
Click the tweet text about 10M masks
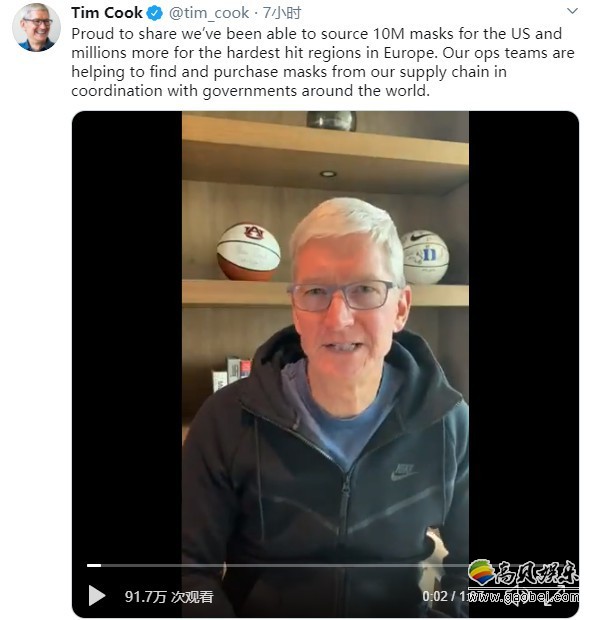[323, 62]
